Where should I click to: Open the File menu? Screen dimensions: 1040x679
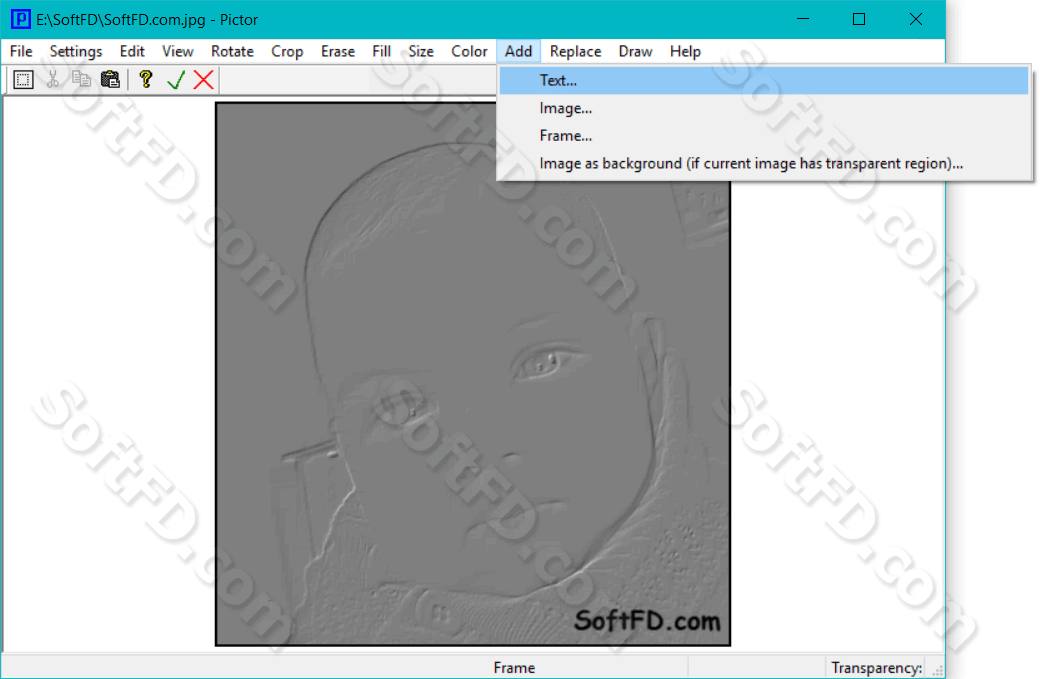(21, 51)
